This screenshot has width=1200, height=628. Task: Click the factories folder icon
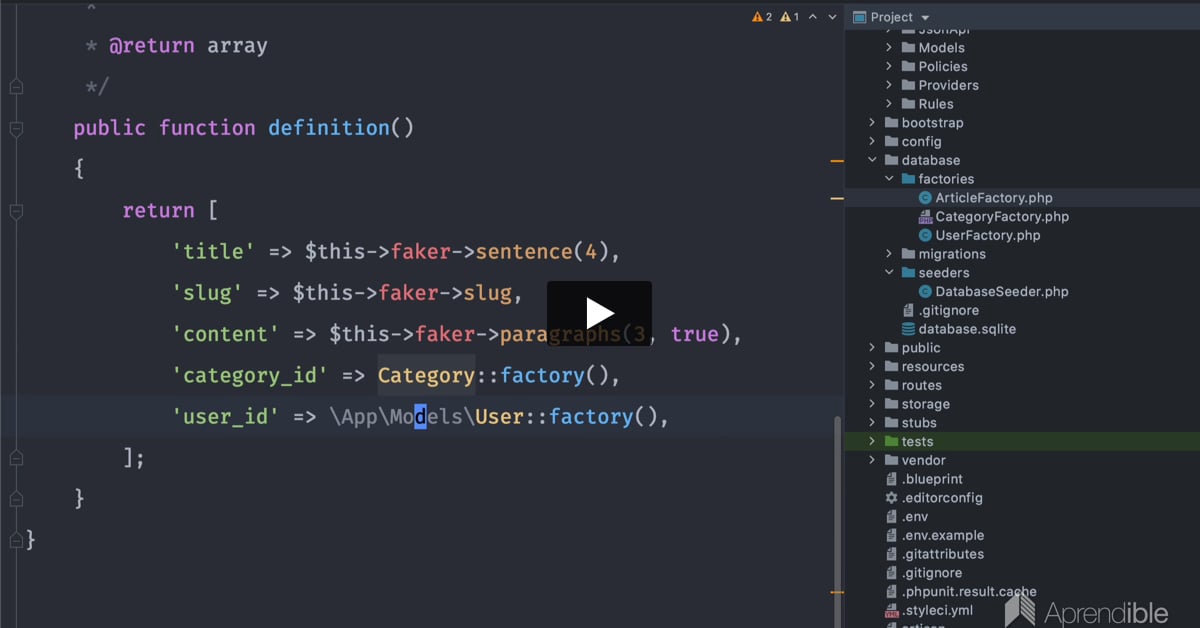[x=908, y=179]
